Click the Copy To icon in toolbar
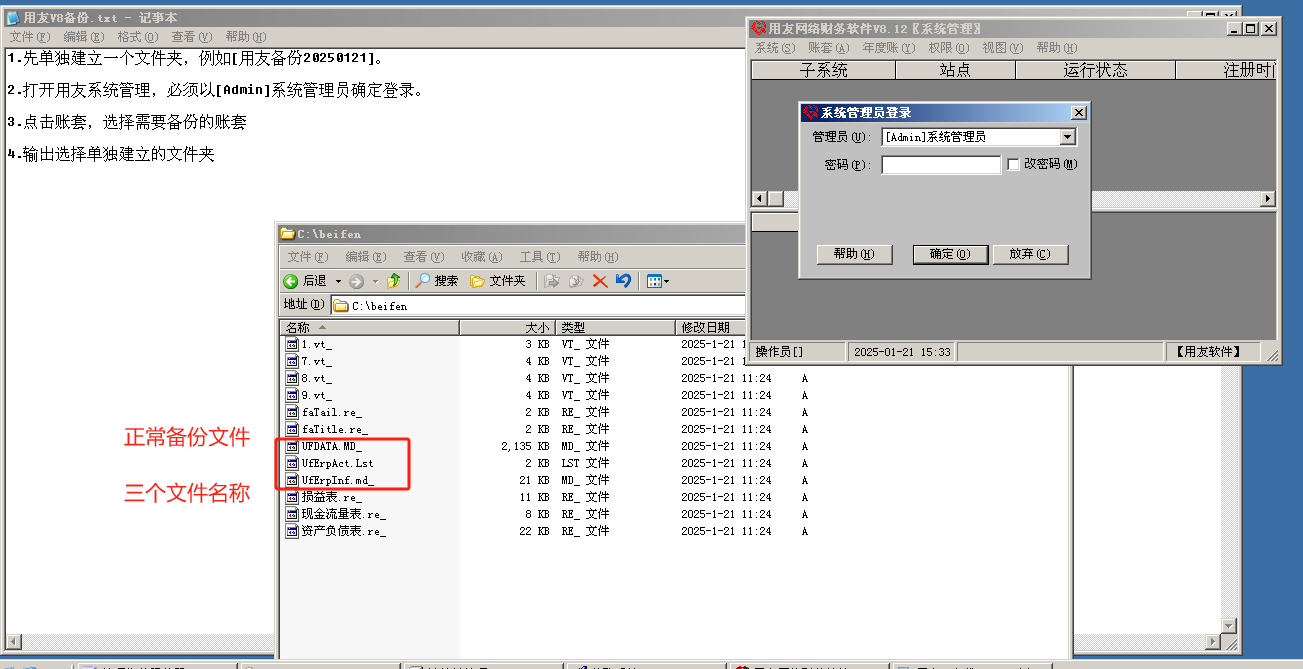 (x=575, y=281)
